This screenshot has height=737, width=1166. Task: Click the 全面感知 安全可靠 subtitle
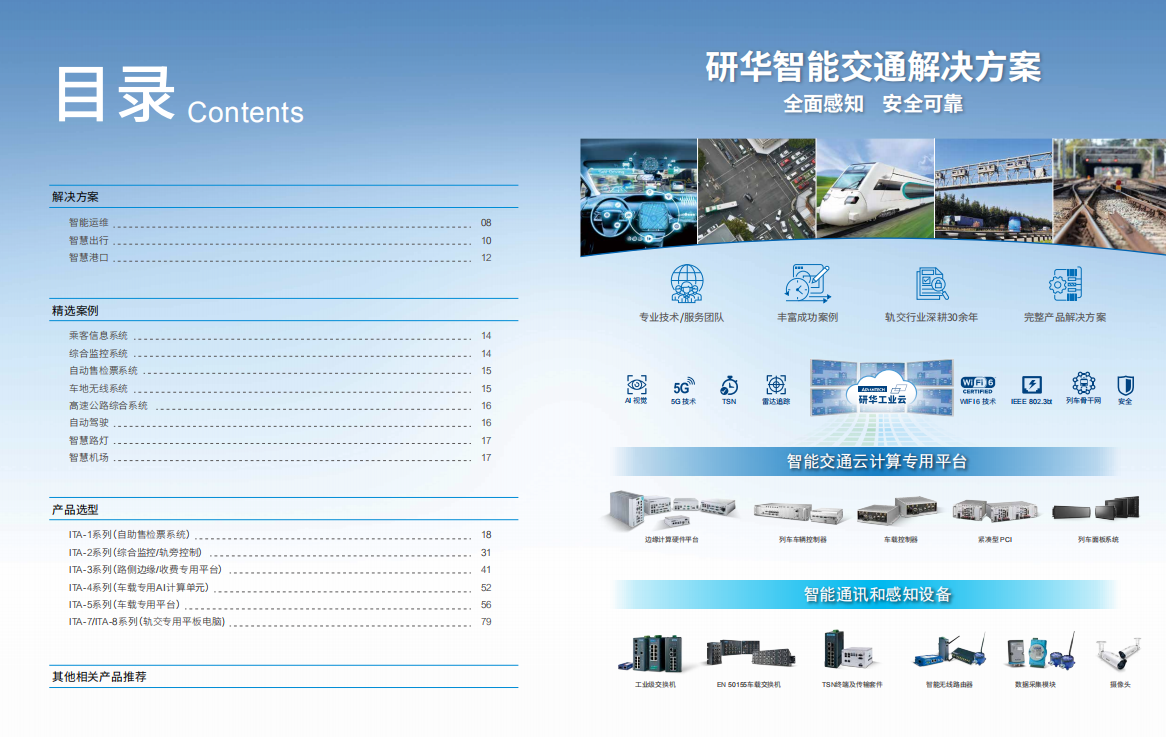point(873,103)
